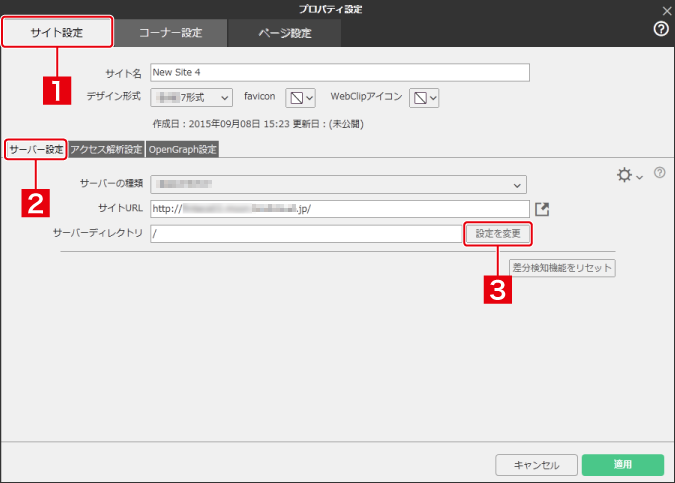
Task: Open the gear settings menu in the server panel
Action: [629, 175]
